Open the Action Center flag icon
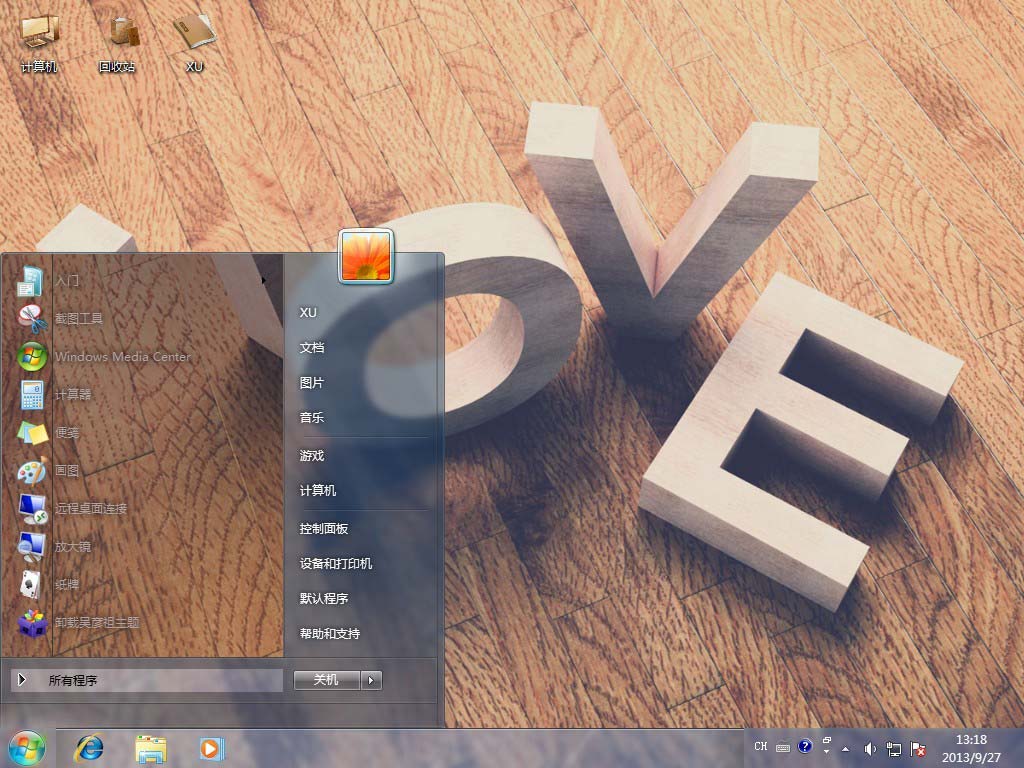The height and width of the screenshot is (768, 1024). 916,748
